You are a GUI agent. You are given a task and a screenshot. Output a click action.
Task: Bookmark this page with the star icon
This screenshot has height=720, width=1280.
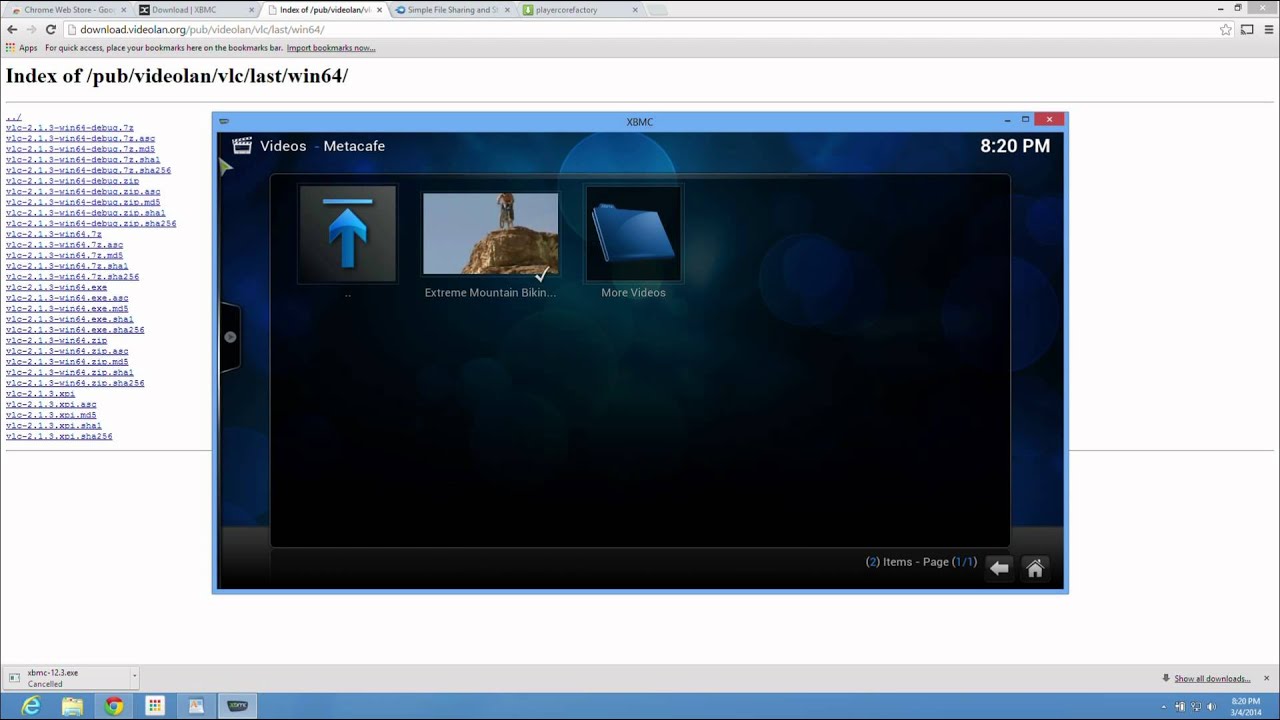1225,30
